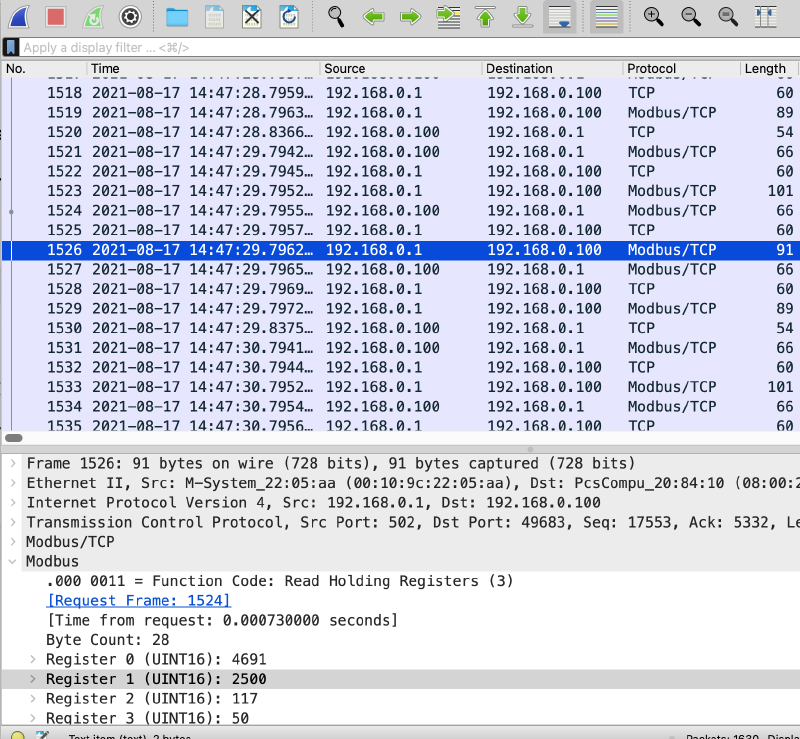Expand the Frame 1526 details row
Image resolution: width=800 pixels, height=739 pixels.
pos(12,464)
